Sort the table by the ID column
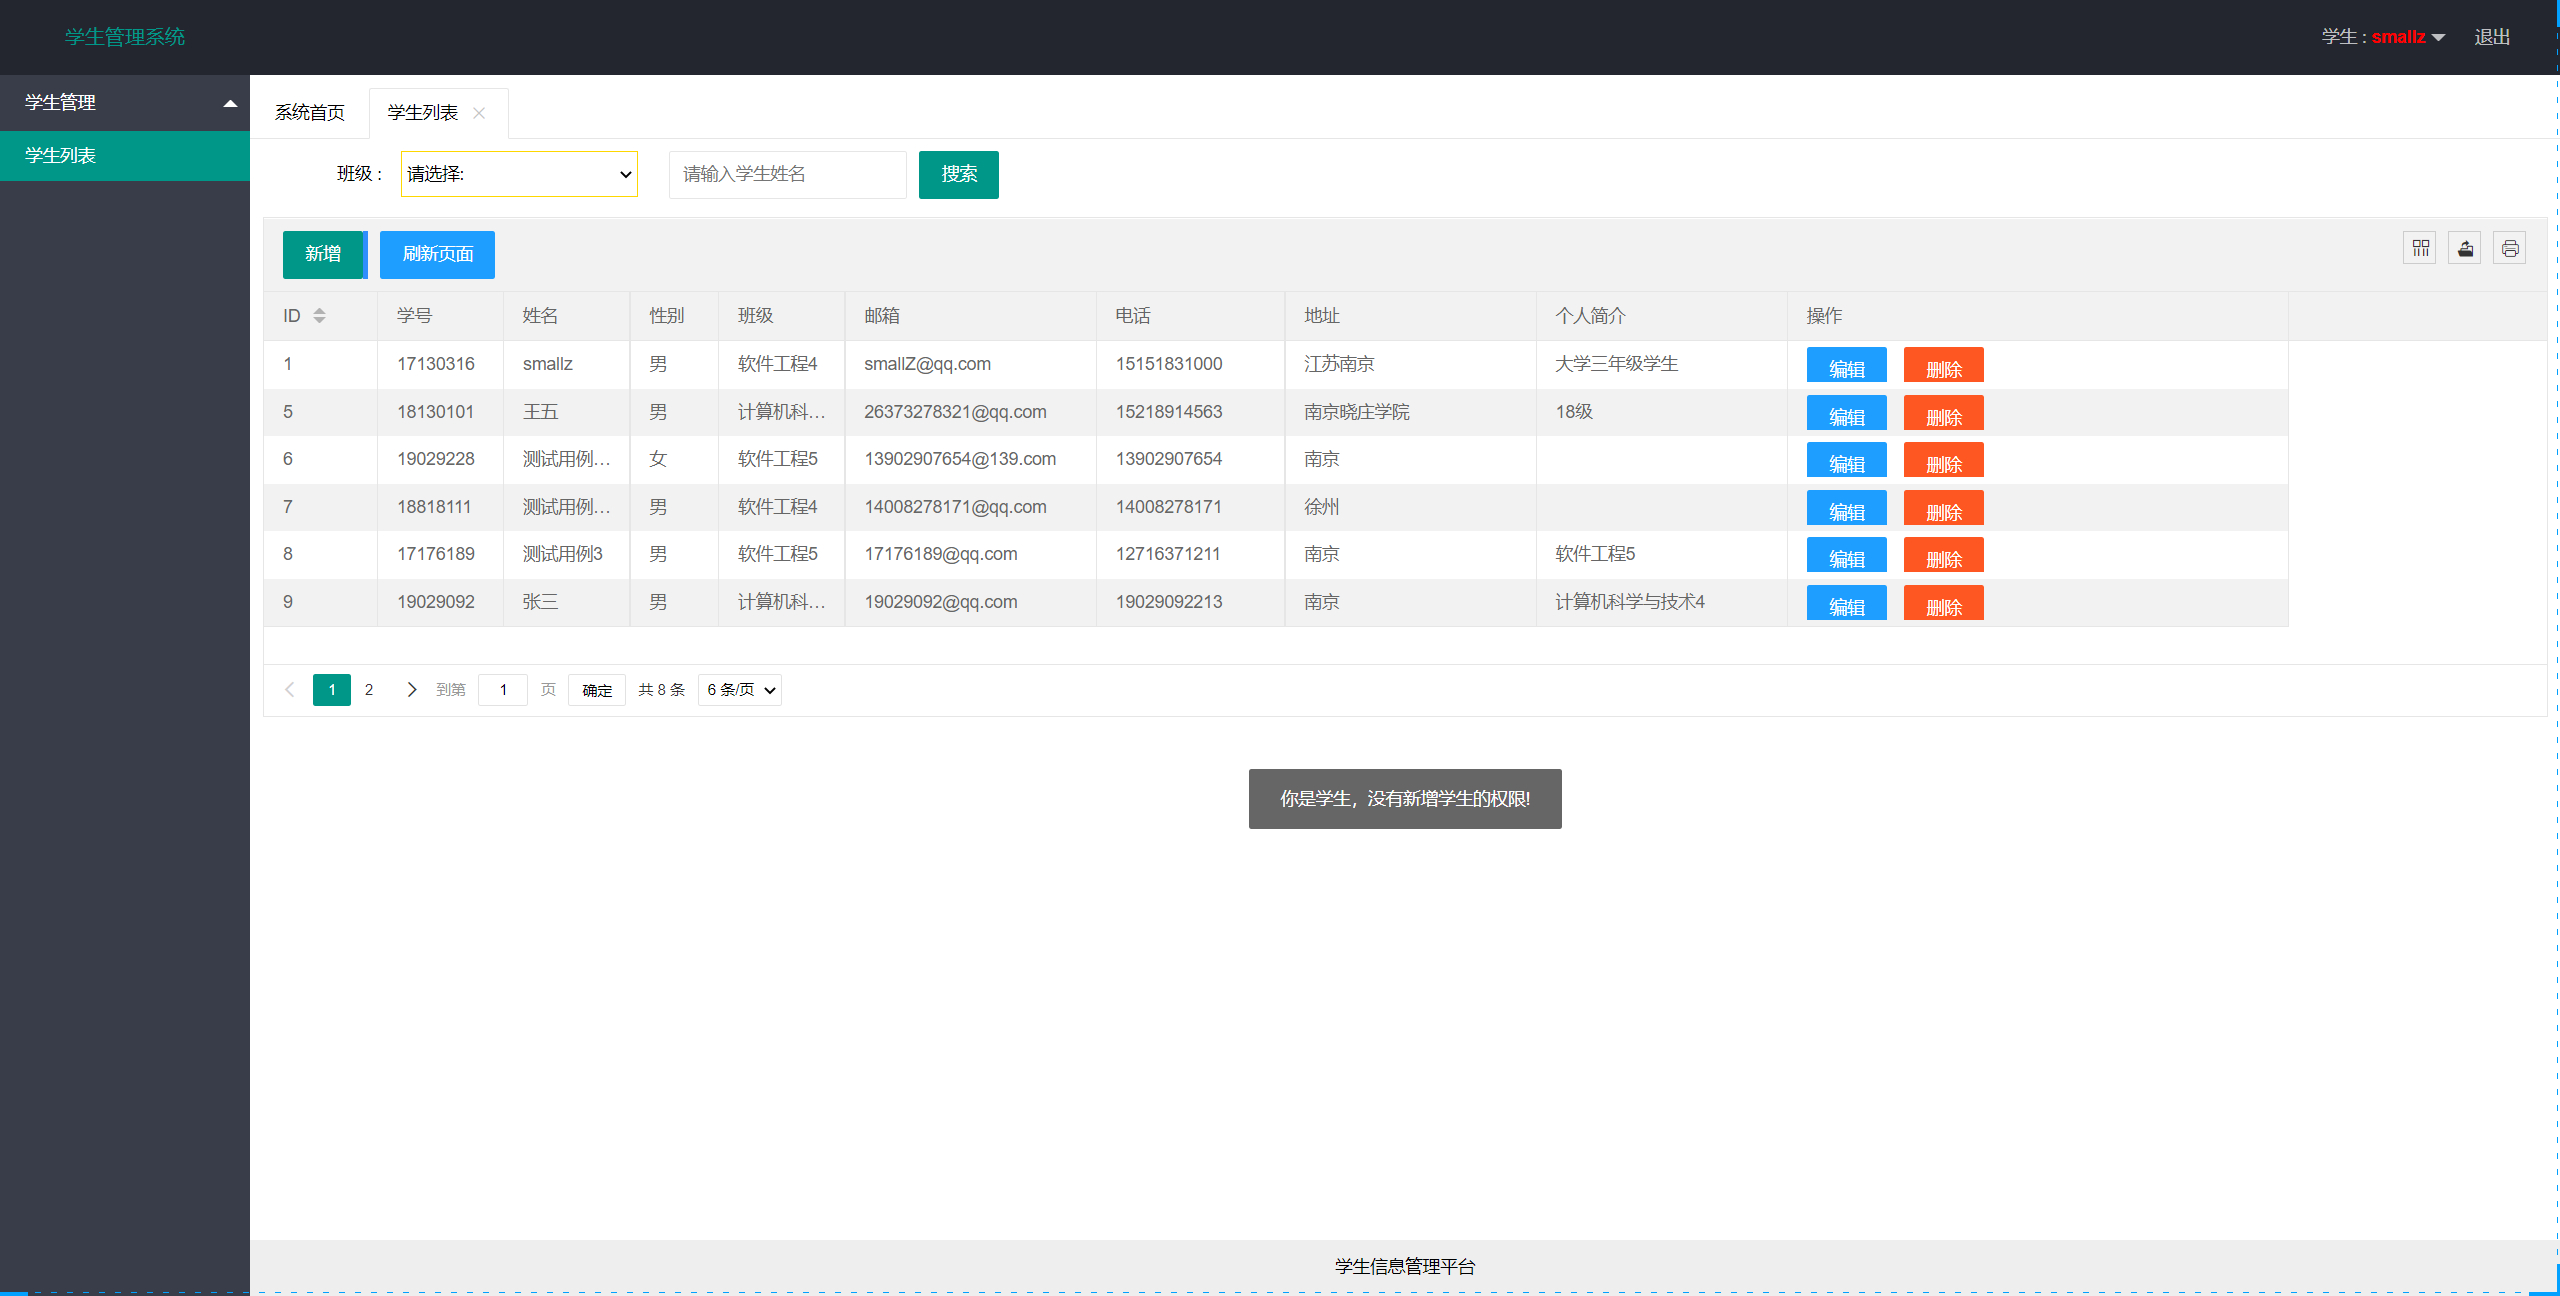 pos(320,315)
